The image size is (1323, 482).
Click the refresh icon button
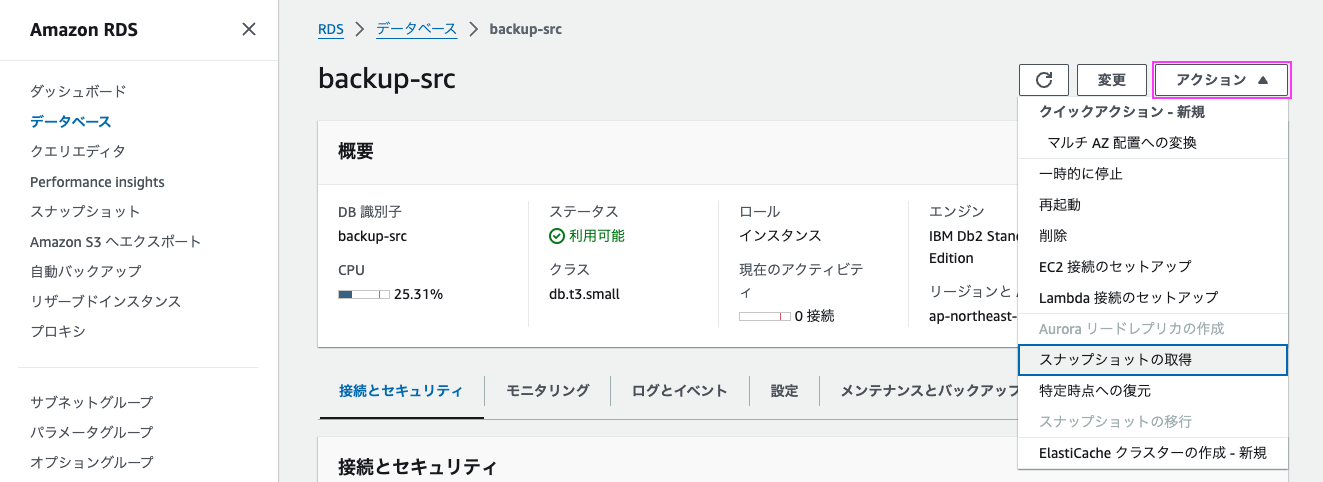(1044, 80)
